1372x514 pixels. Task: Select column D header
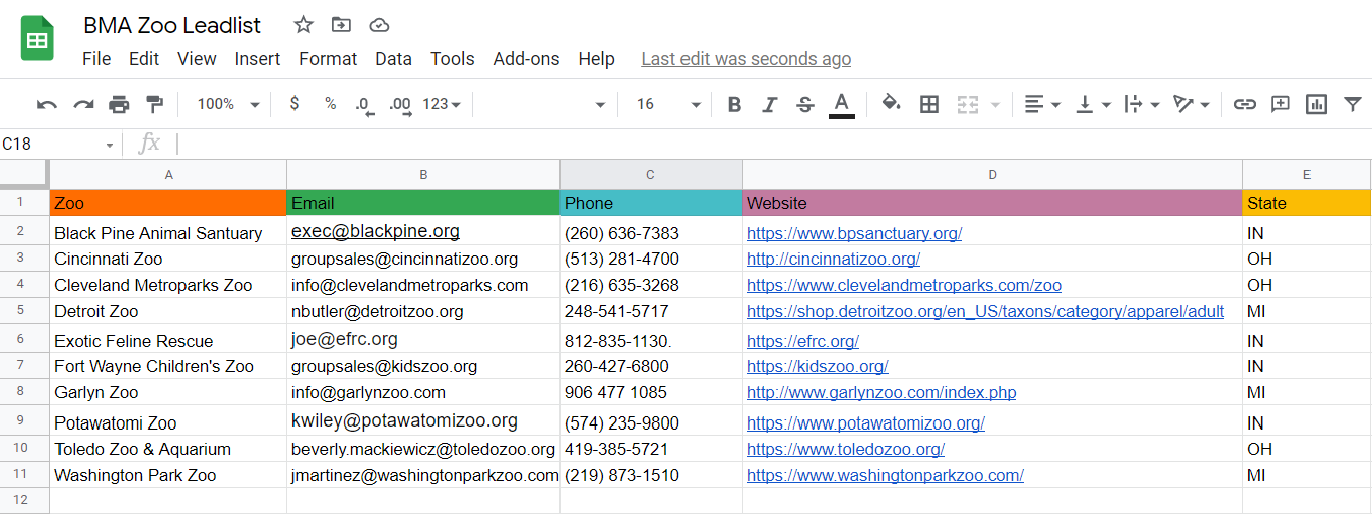pos(992,175)
